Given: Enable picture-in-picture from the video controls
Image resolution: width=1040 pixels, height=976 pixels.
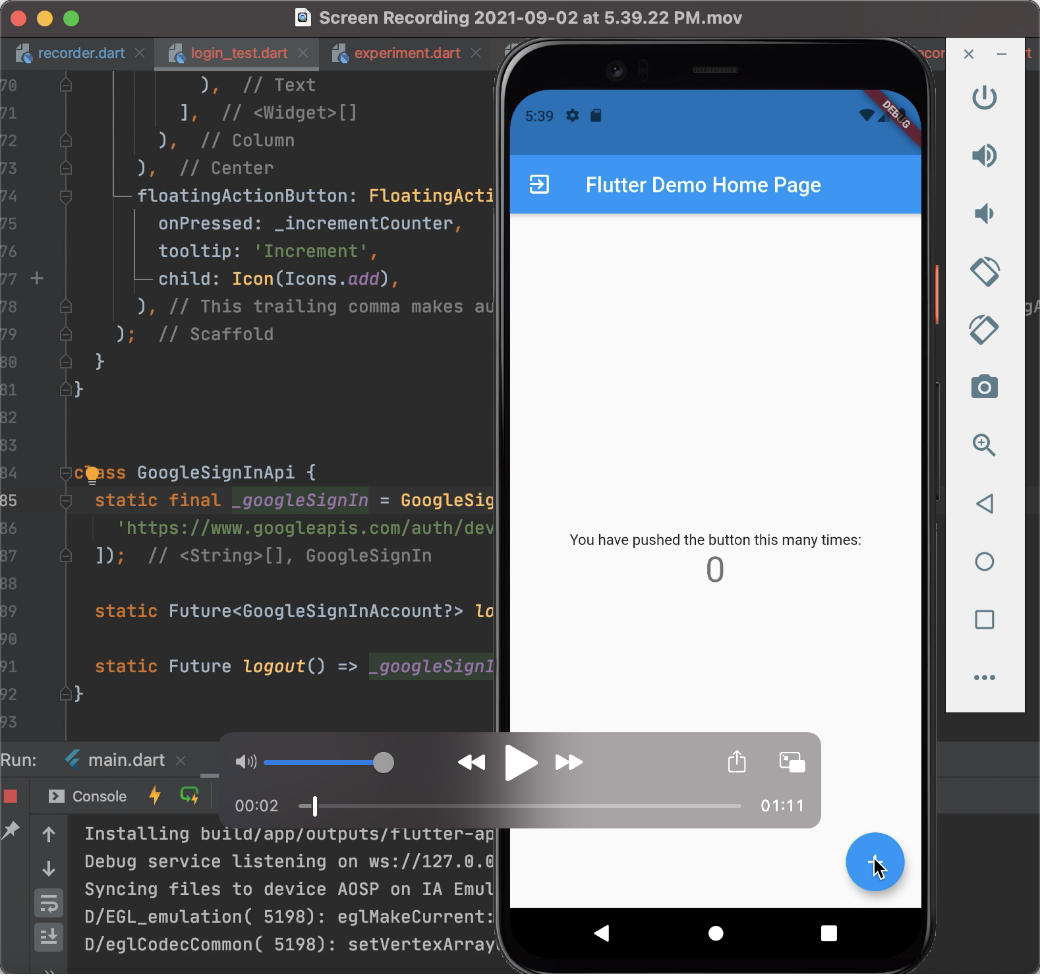Looking at the screenshot, I should pos(792,762).
